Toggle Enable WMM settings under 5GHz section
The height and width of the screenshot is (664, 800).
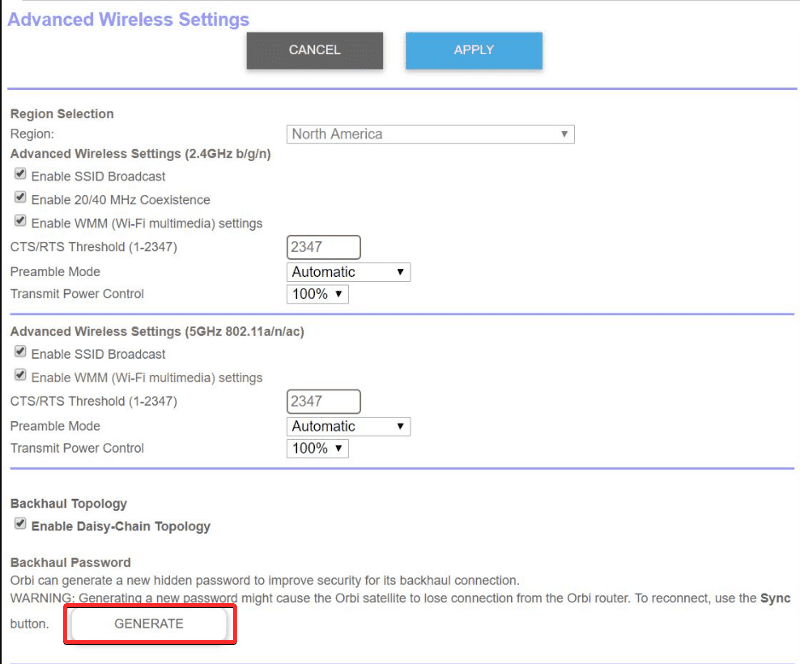pos(20,375)
